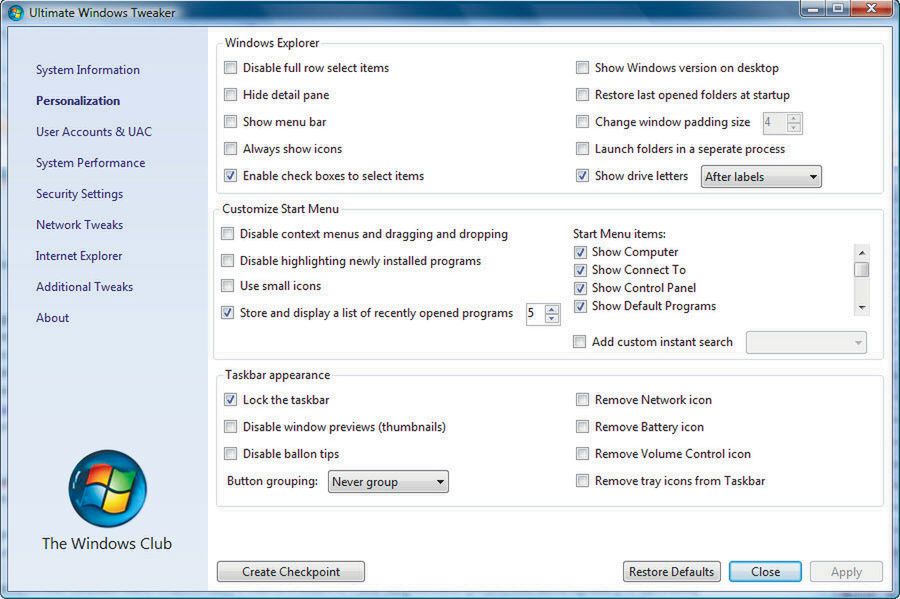
Task: Click the Close button at bottom
Action: coord(766,571)
